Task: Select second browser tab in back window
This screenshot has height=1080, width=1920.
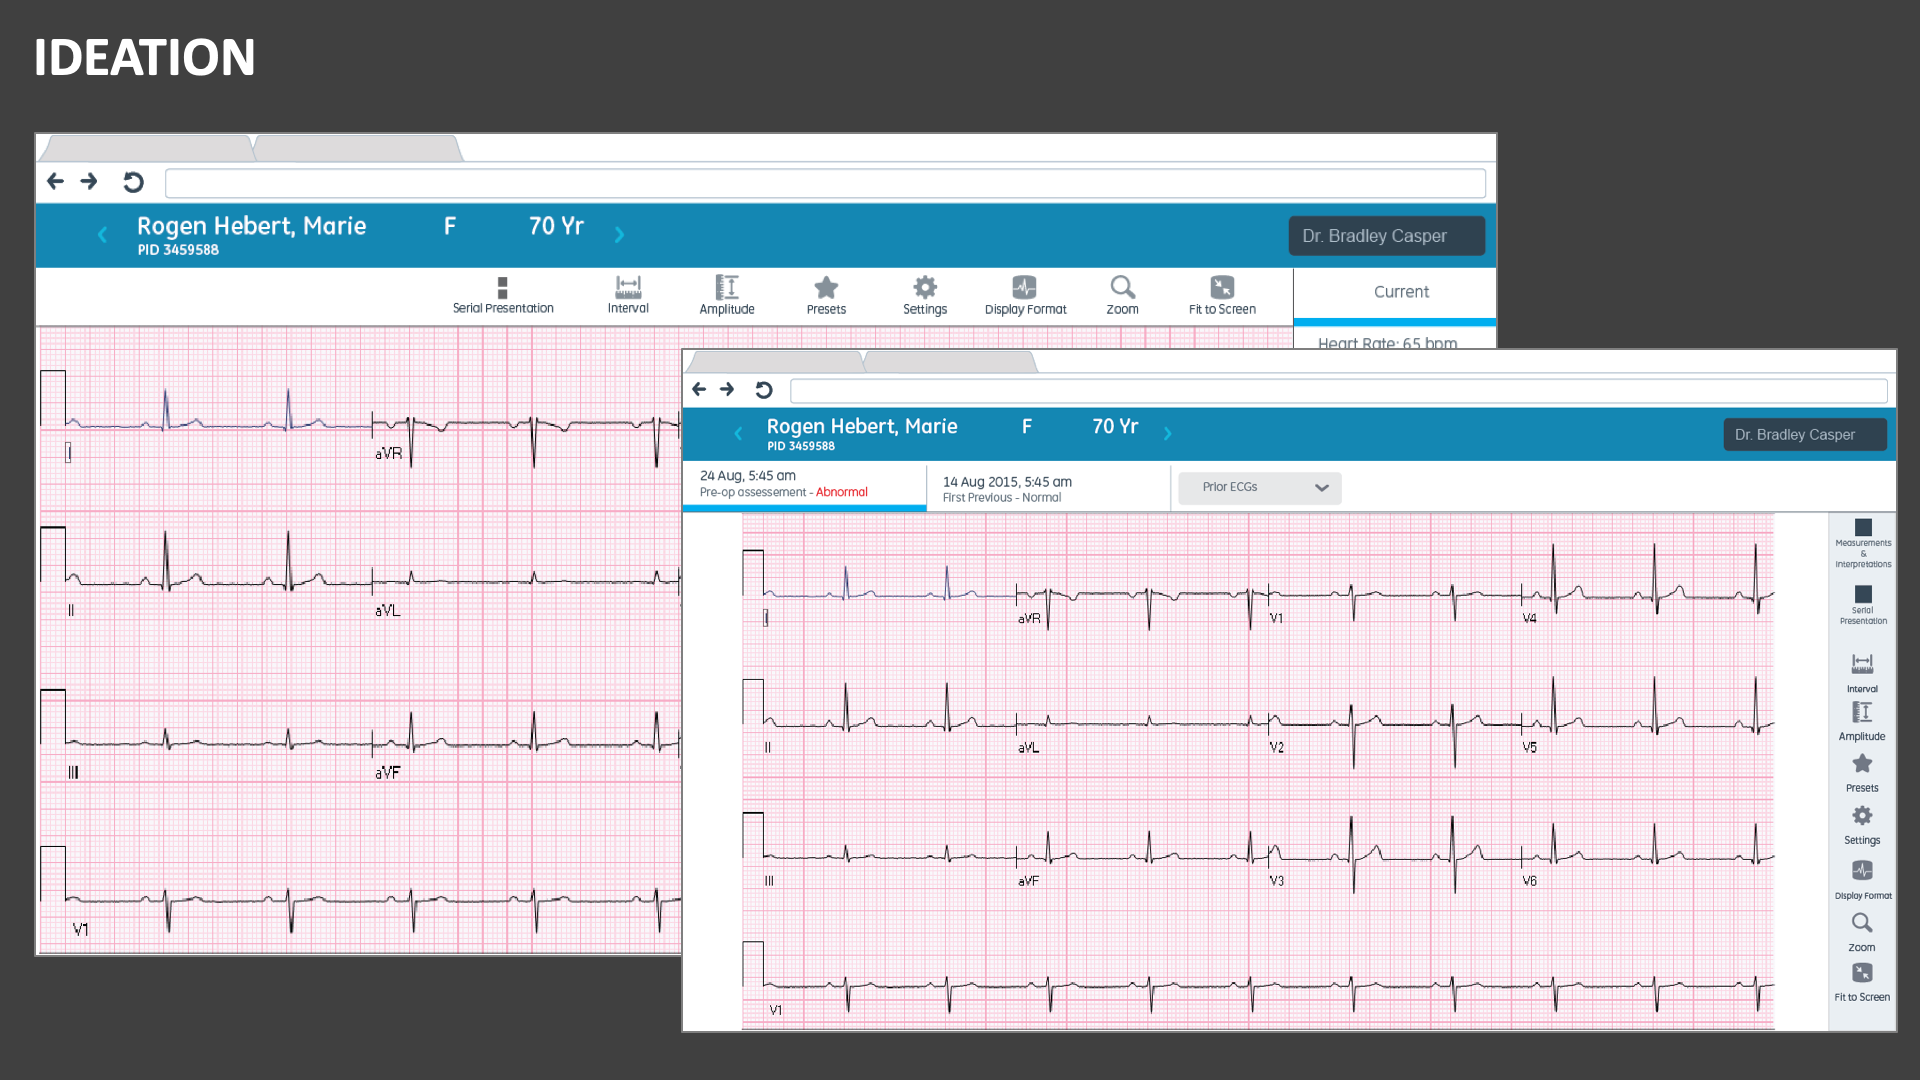Action: 358,148
